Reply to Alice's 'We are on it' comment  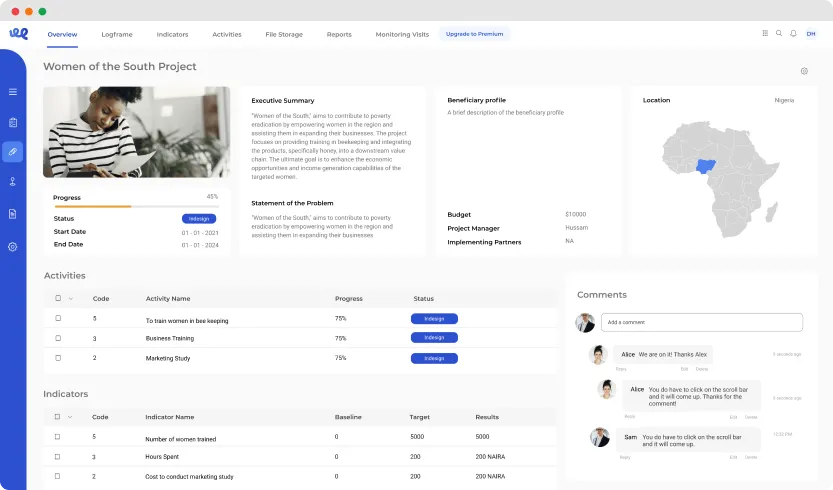621,369
